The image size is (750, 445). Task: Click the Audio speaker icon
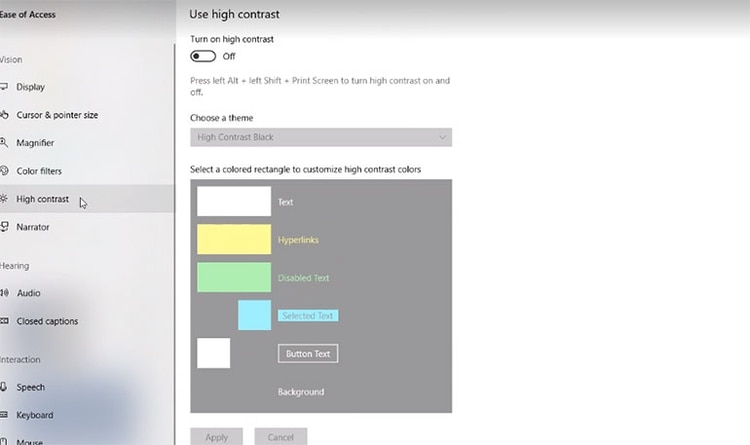pyautogui.click(x=4, y=293)
